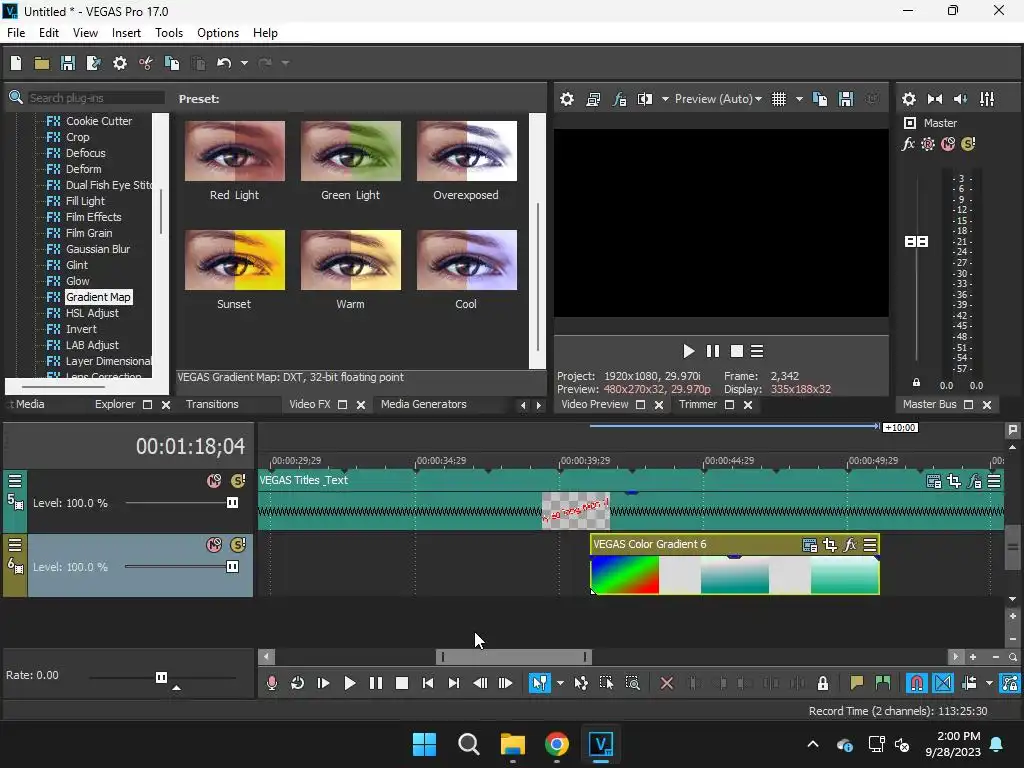This screenshot has width=1024, height=768.
Task: Click the Master FX icon
Action: point(908,144)
